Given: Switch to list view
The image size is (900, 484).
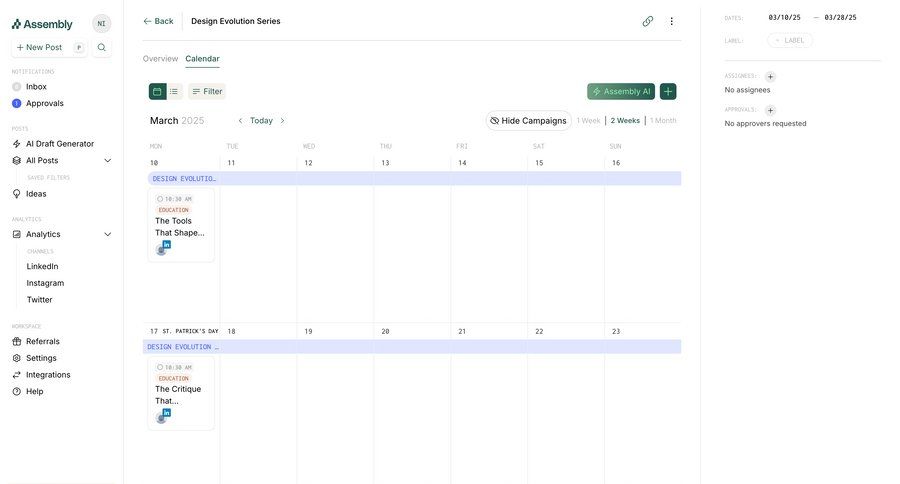Looking at the screenshot, I should [x=174, y=91].
